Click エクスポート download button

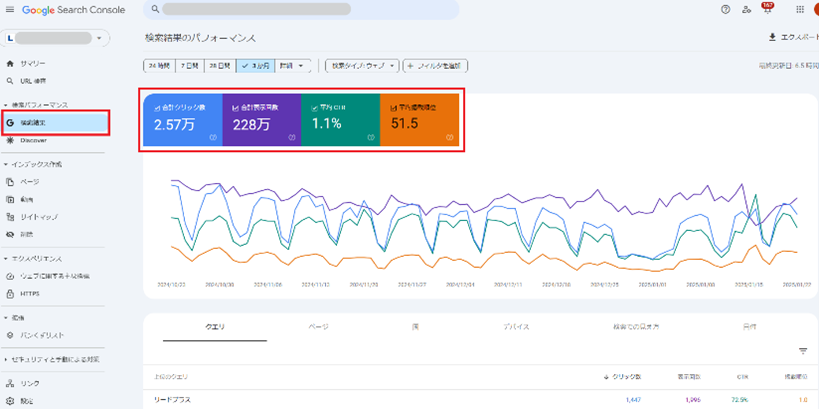coord(793,37)
